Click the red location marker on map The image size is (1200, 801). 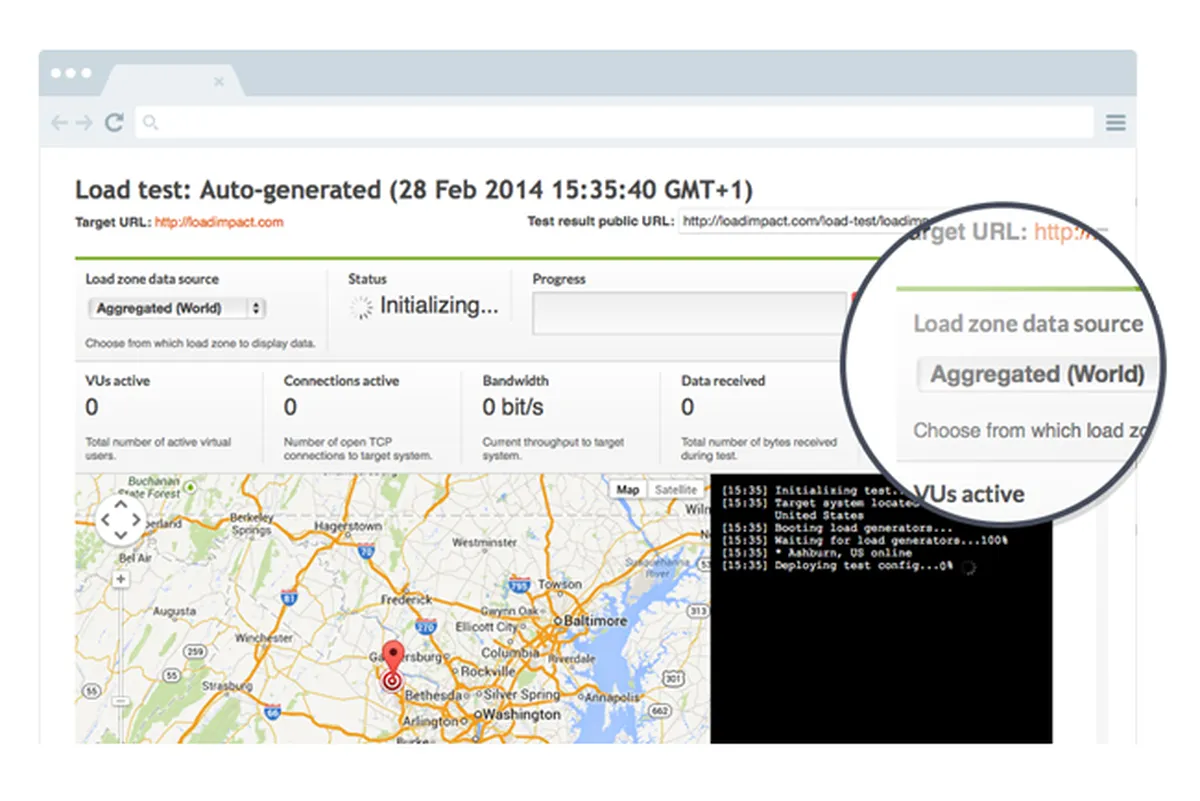coord(392,668)
